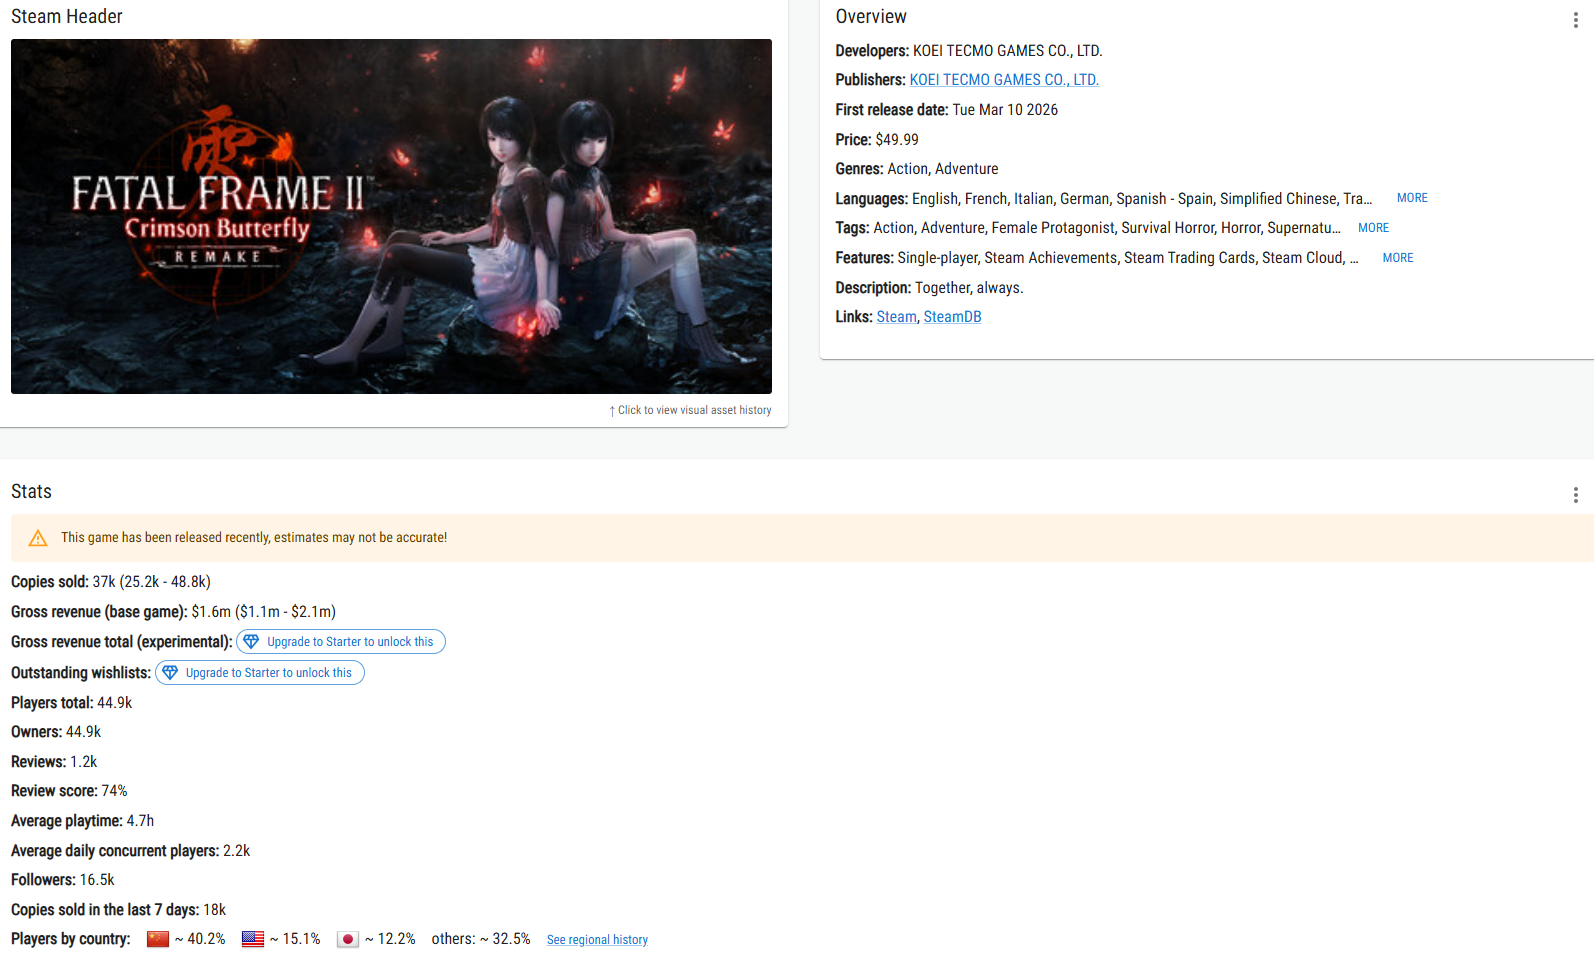This screenshot has height=957, width=1594.
Task: Click the Steam Header panel title
Action: [x=67, y=17]
